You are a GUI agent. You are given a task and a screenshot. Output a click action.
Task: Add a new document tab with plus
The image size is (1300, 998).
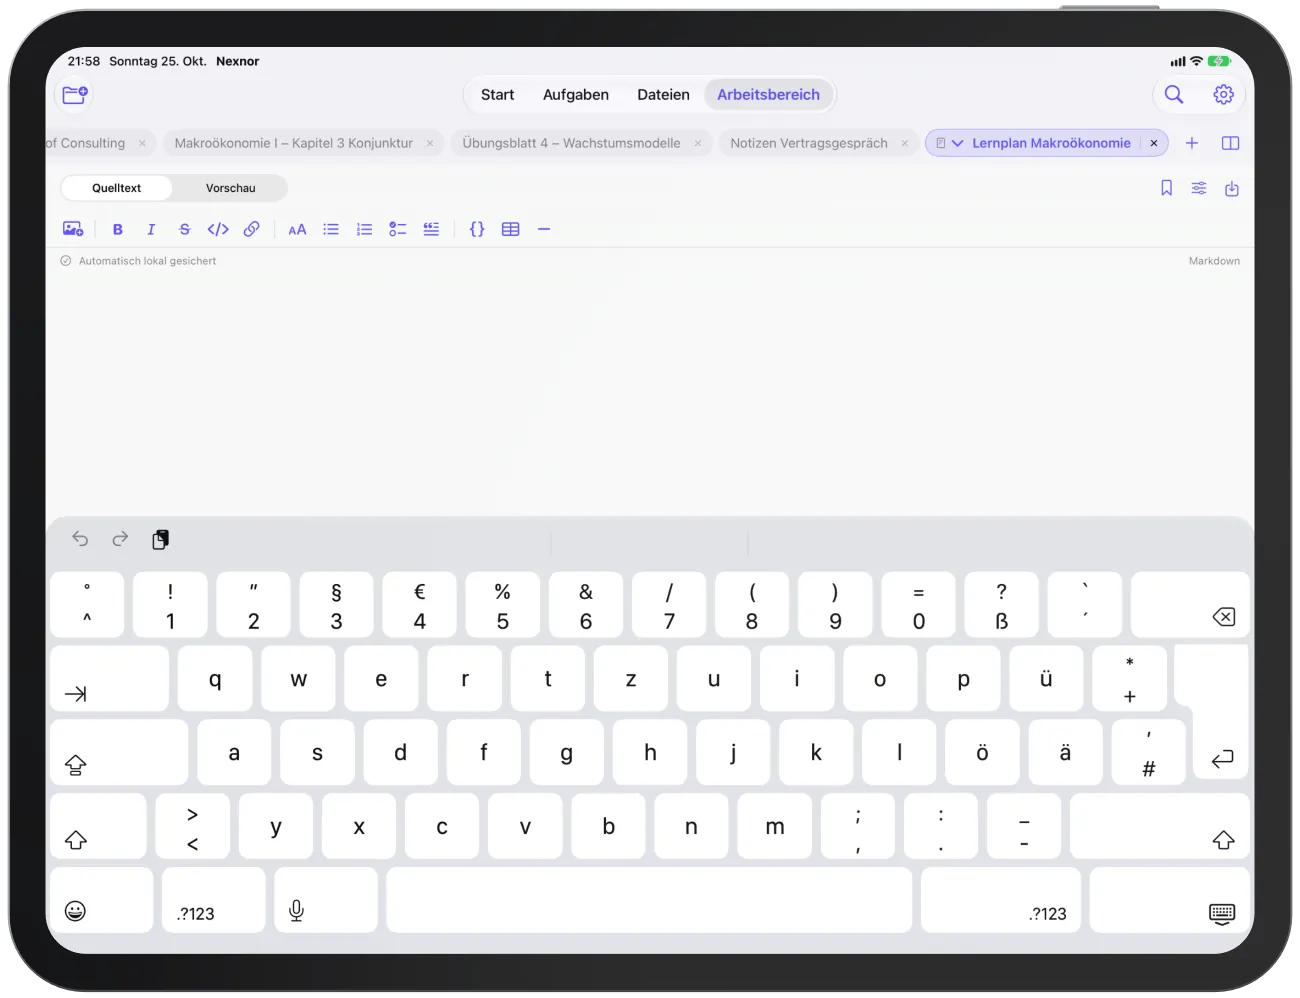coord(1192,143)
